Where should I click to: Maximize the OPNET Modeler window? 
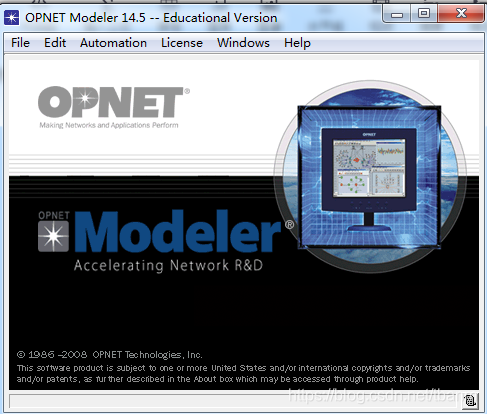(424, 14)
